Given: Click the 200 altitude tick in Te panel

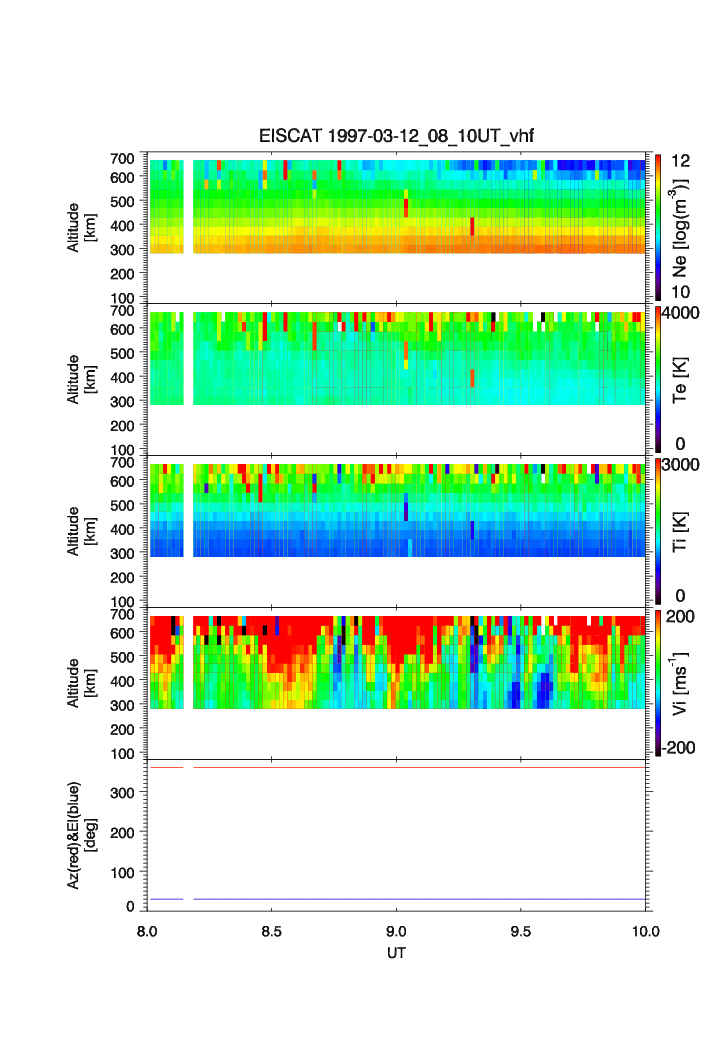Looking at the screenshot, I should [123, 426].
